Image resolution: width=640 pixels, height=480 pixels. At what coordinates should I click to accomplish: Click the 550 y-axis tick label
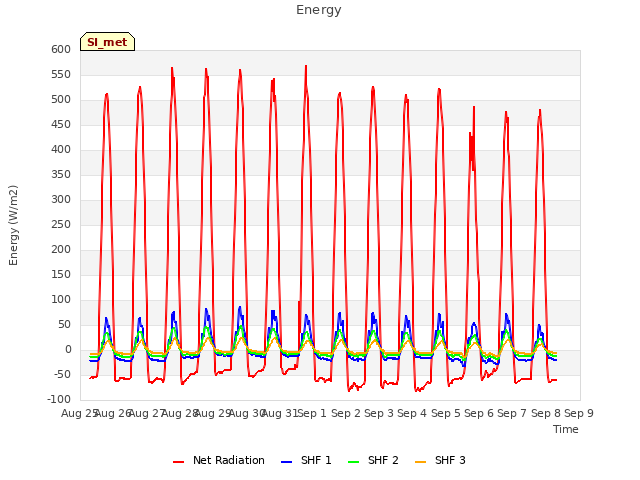pyautogui.click(x=61, y=74)
